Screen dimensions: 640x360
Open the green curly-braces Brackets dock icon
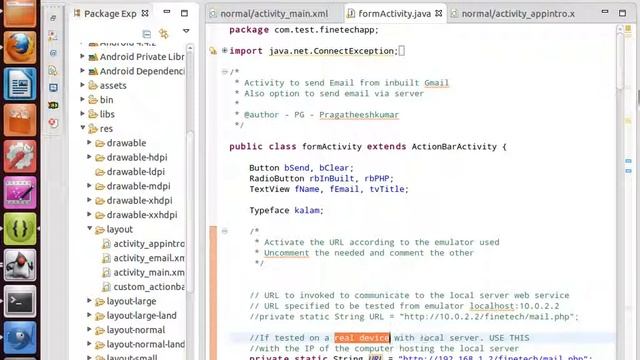(20, 229)
